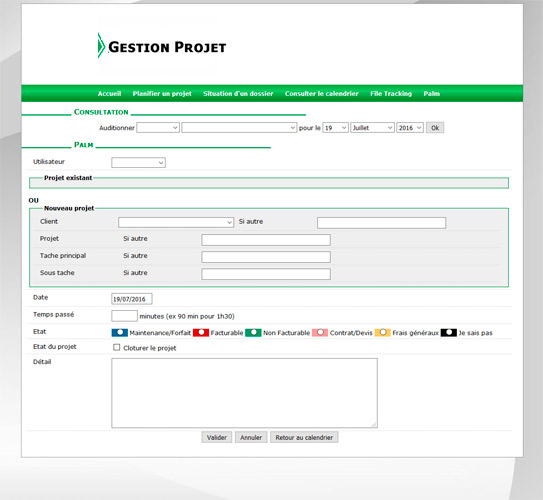Open the Juillet month dropdown
This screenshot has height=500, width=543.
coord(372,128)
